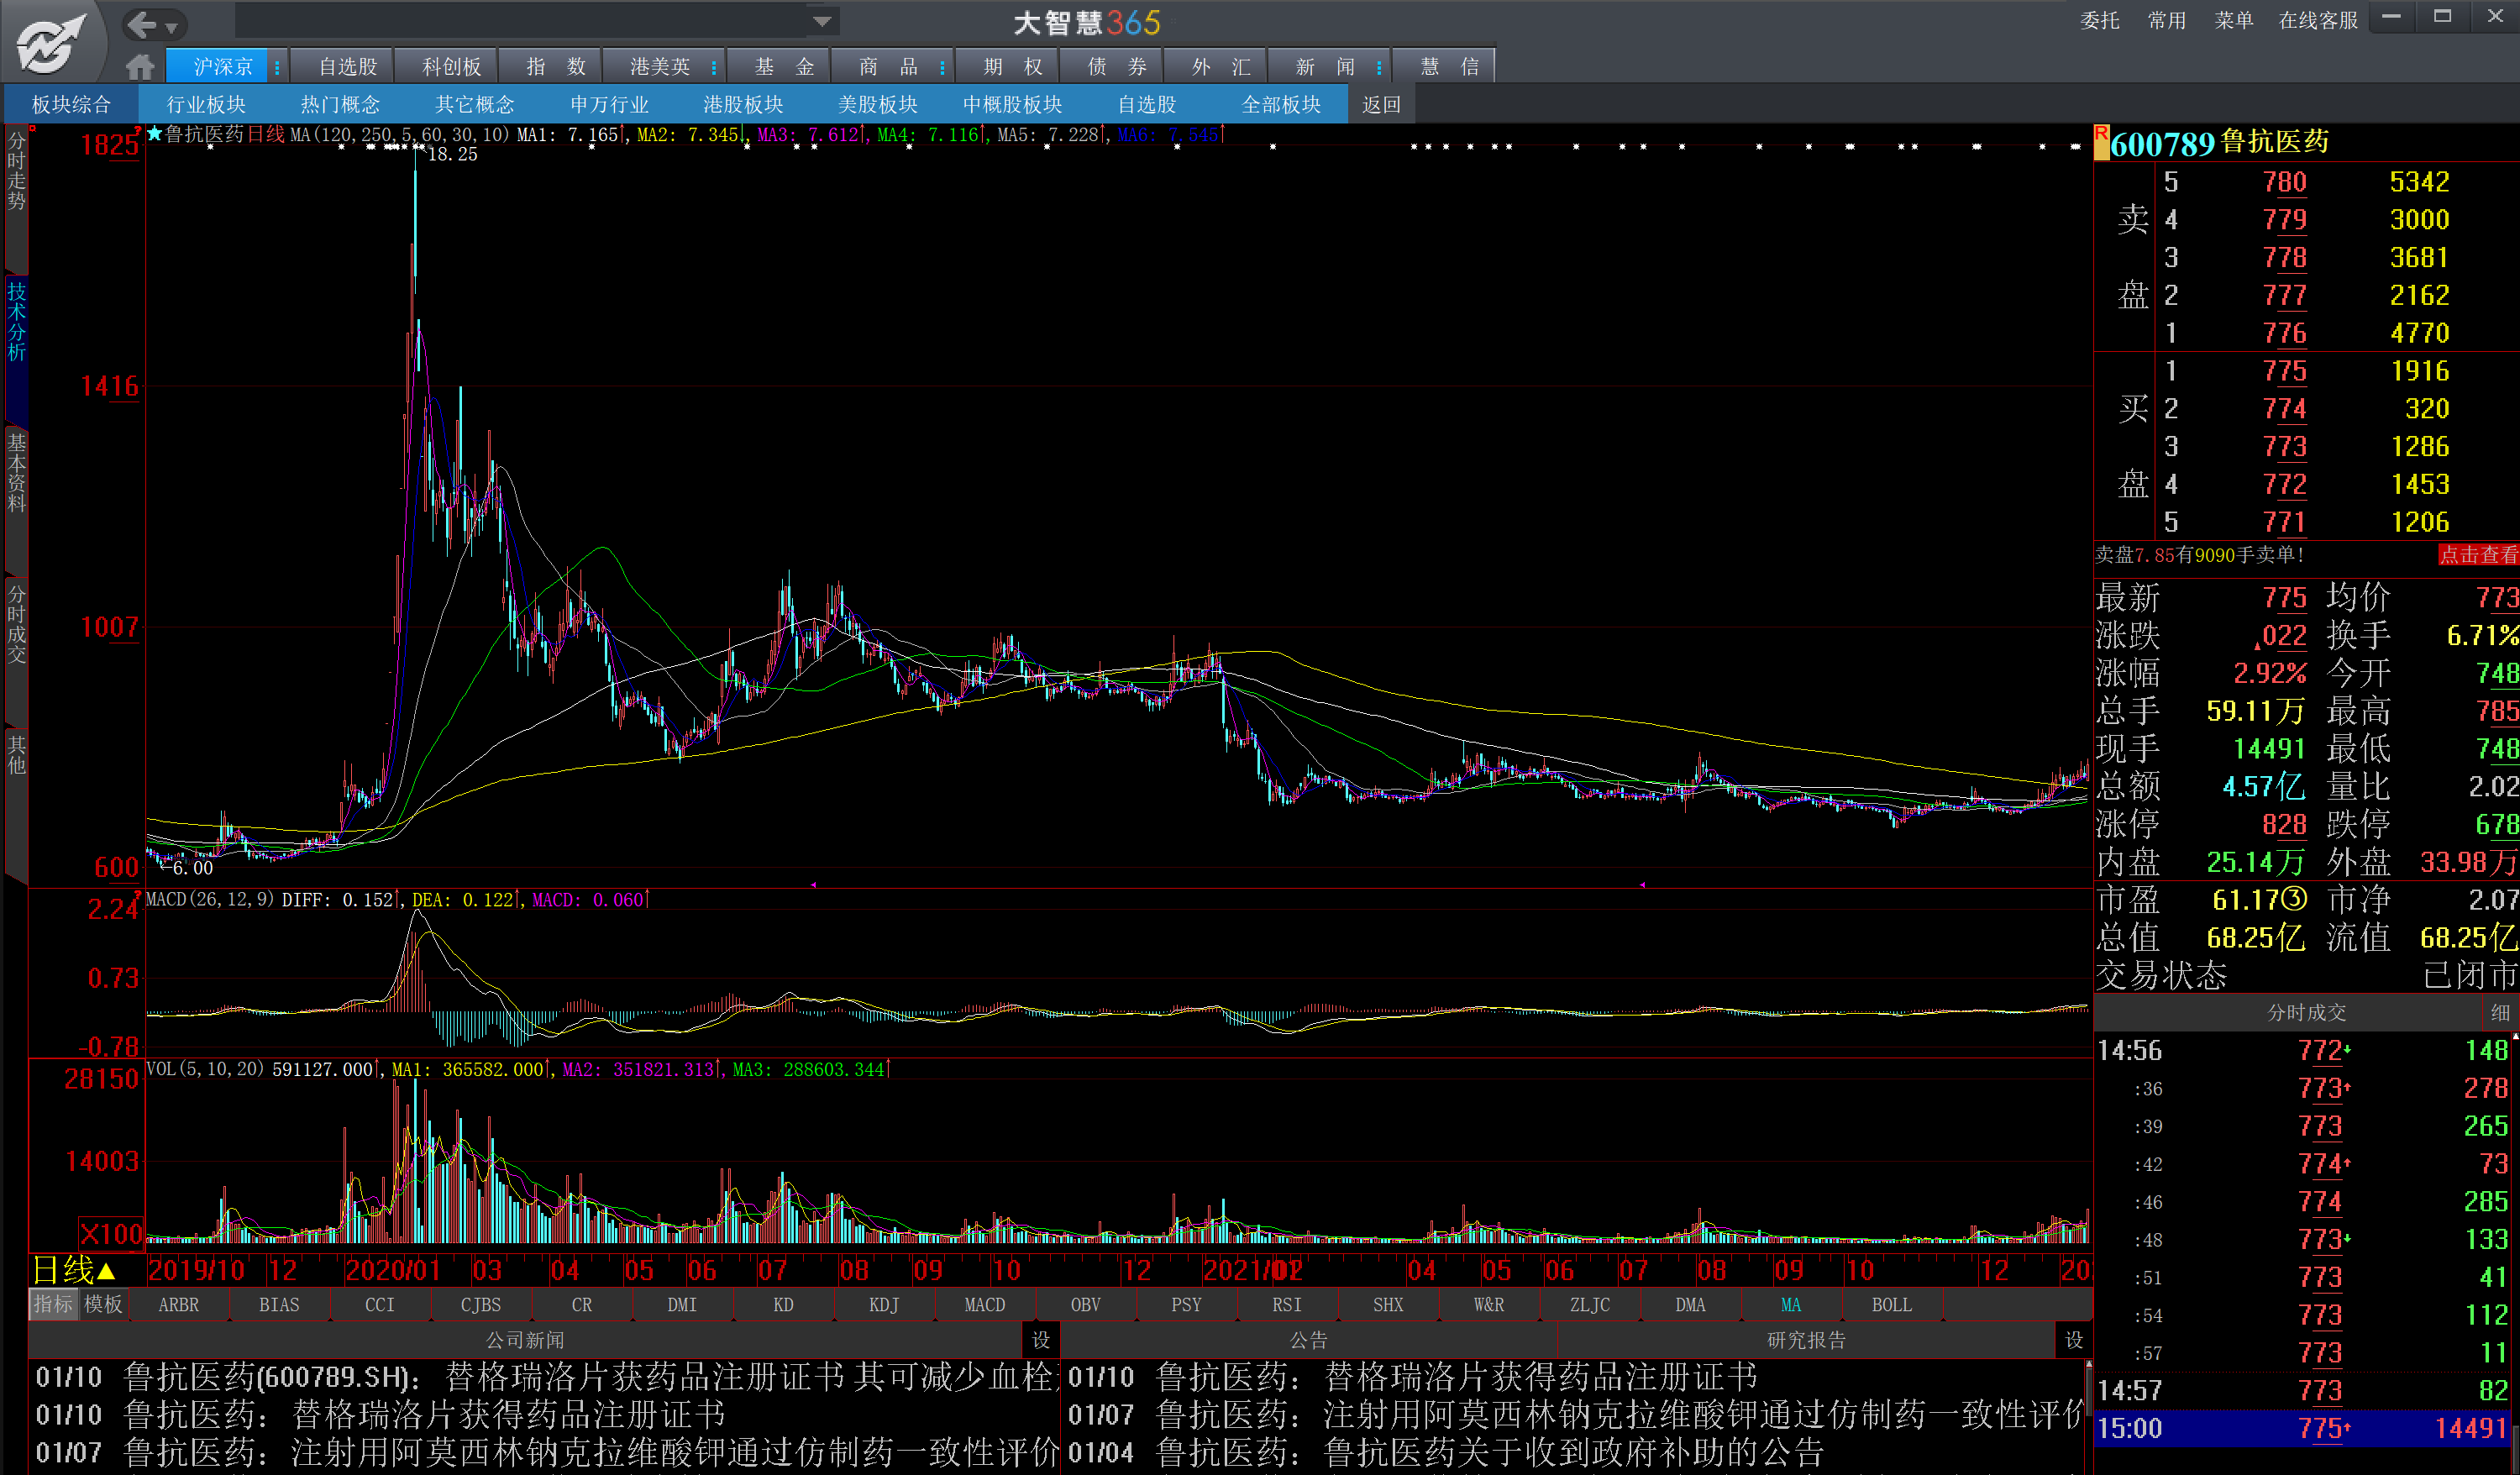Expand the 商品 submenu dots
The width and height of the screenshot is (2520, 1475).
pyautogui.click(x=943, y=67)
